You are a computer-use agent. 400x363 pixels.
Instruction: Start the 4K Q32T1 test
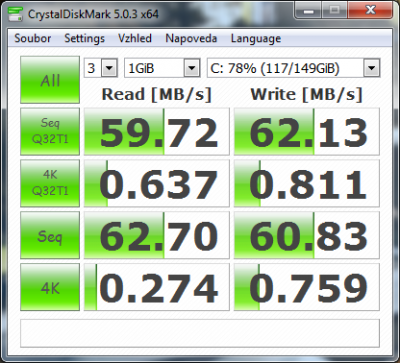(50, 183)
